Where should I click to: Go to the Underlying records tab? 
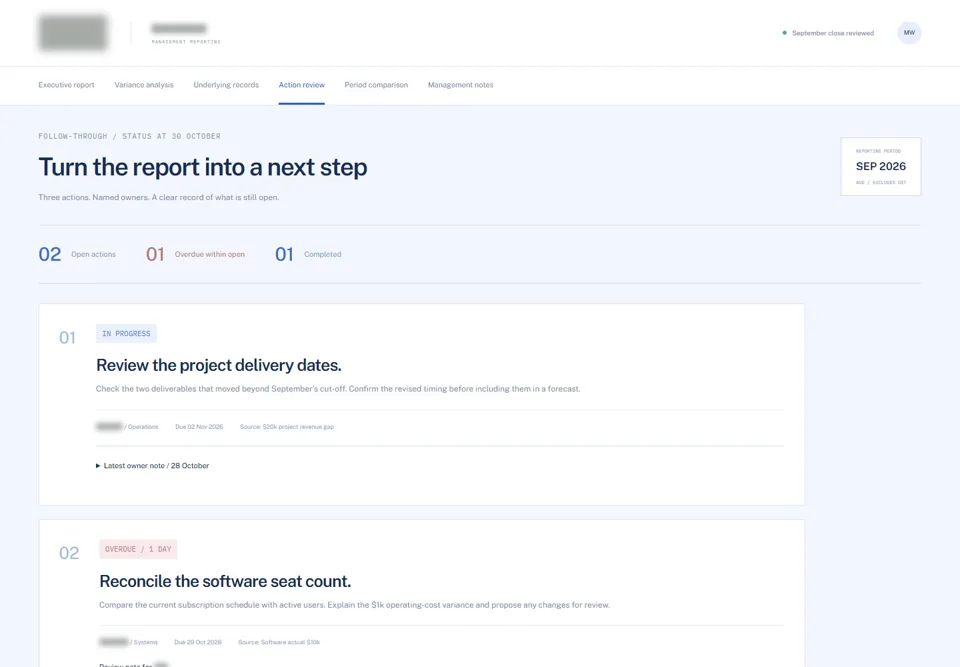tap(226, 85)
